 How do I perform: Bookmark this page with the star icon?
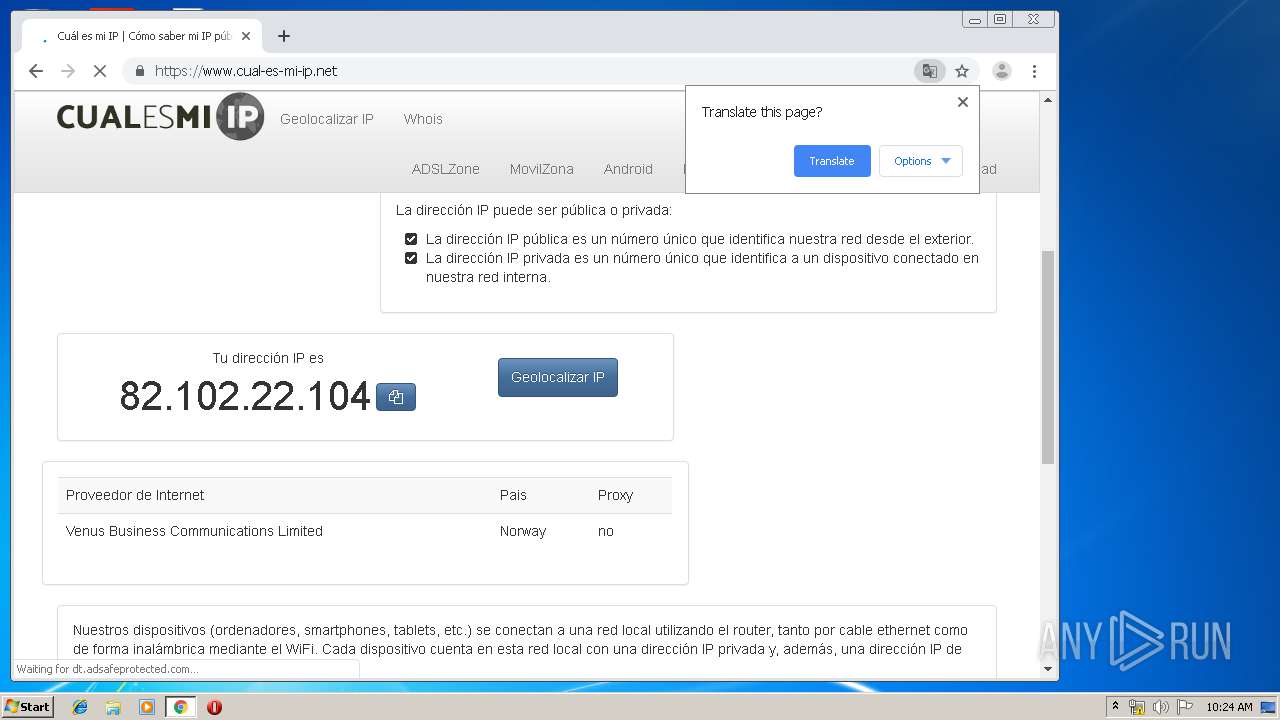962,71
